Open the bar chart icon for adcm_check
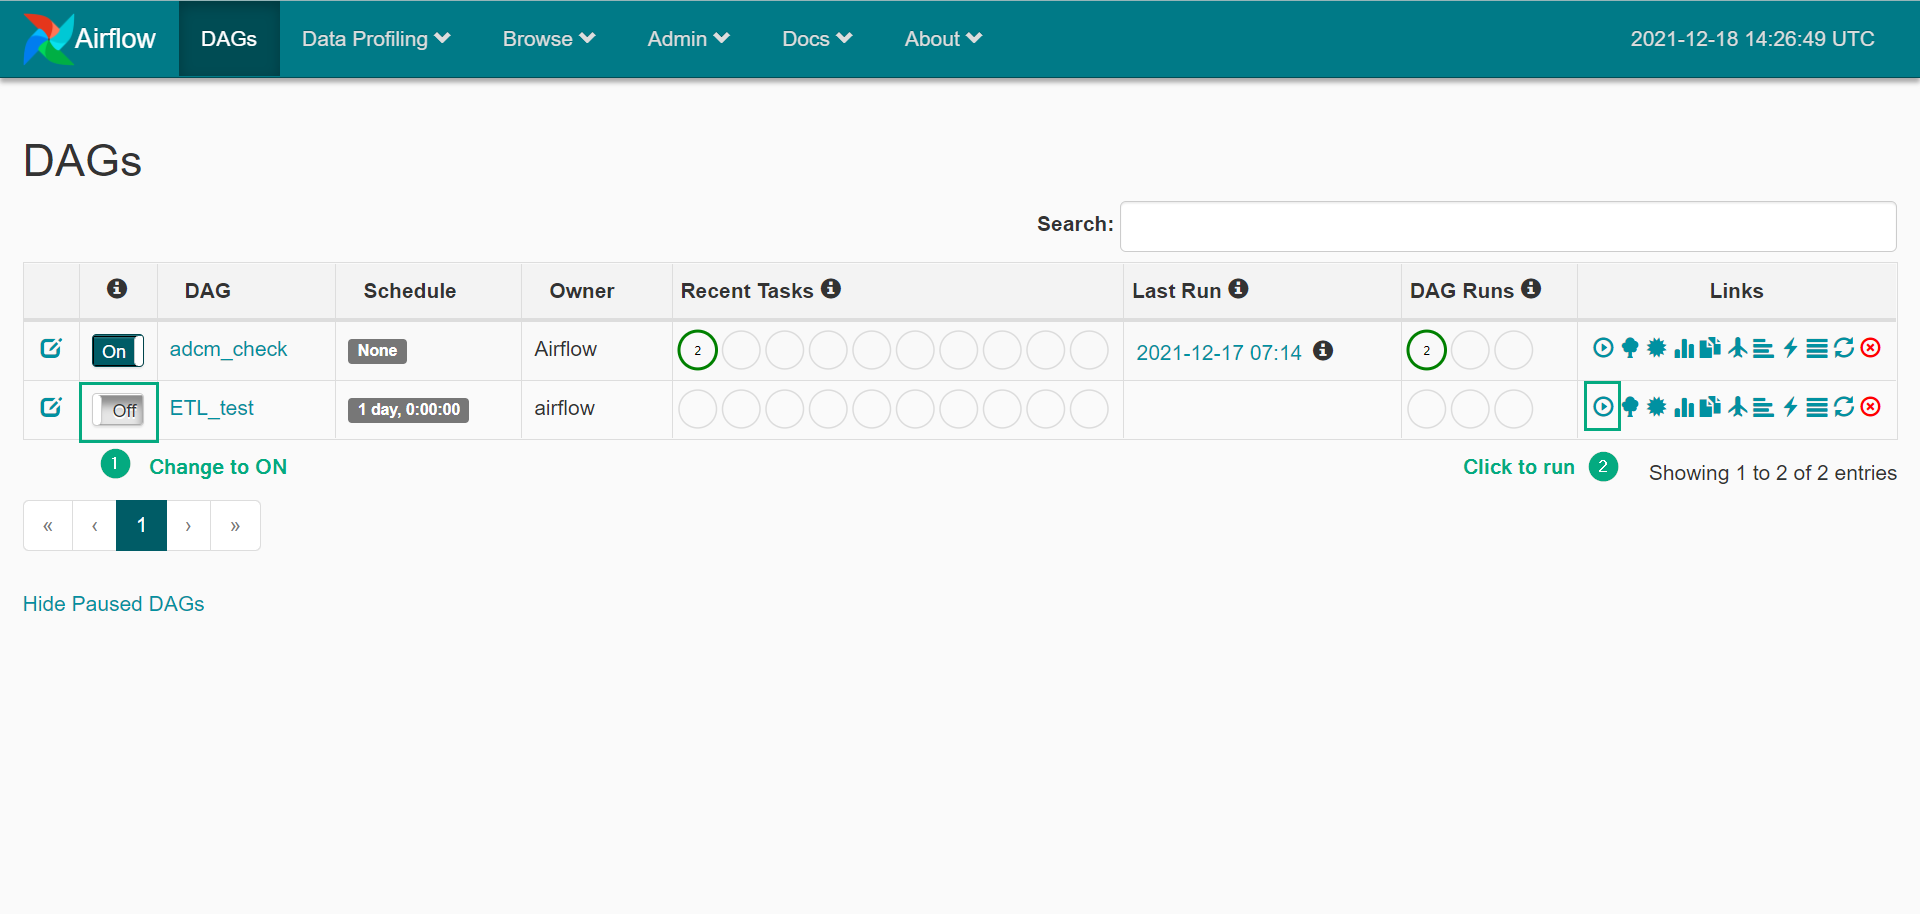 coord(1684,348)
